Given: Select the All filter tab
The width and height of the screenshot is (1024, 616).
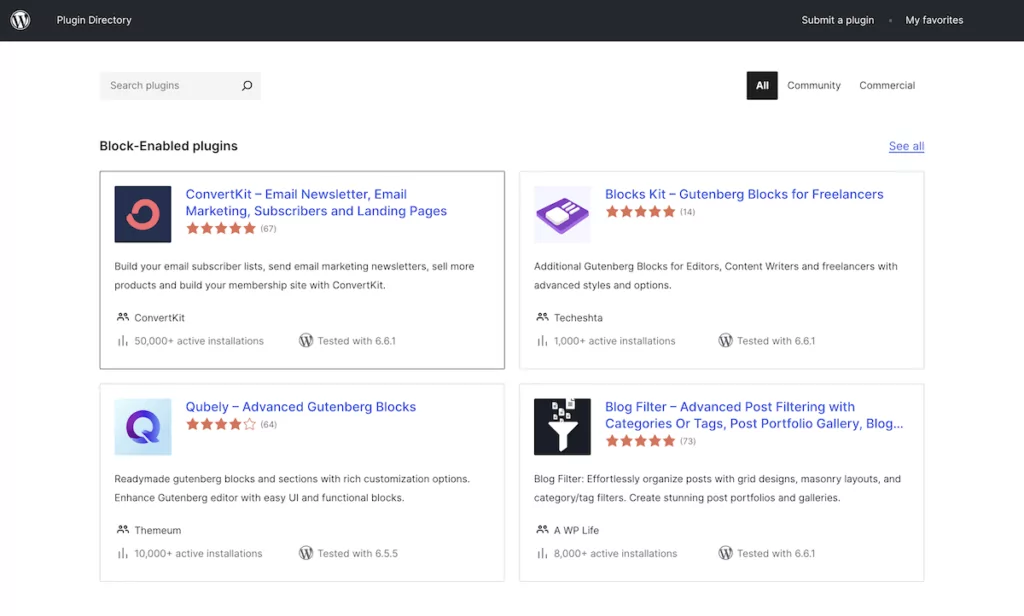Looking at the screenshot, I should (762, 86).
